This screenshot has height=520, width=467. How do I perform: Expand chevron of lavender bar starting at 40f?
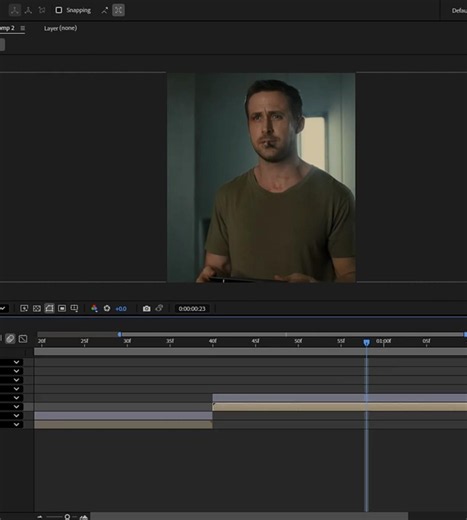coord(16,398)
